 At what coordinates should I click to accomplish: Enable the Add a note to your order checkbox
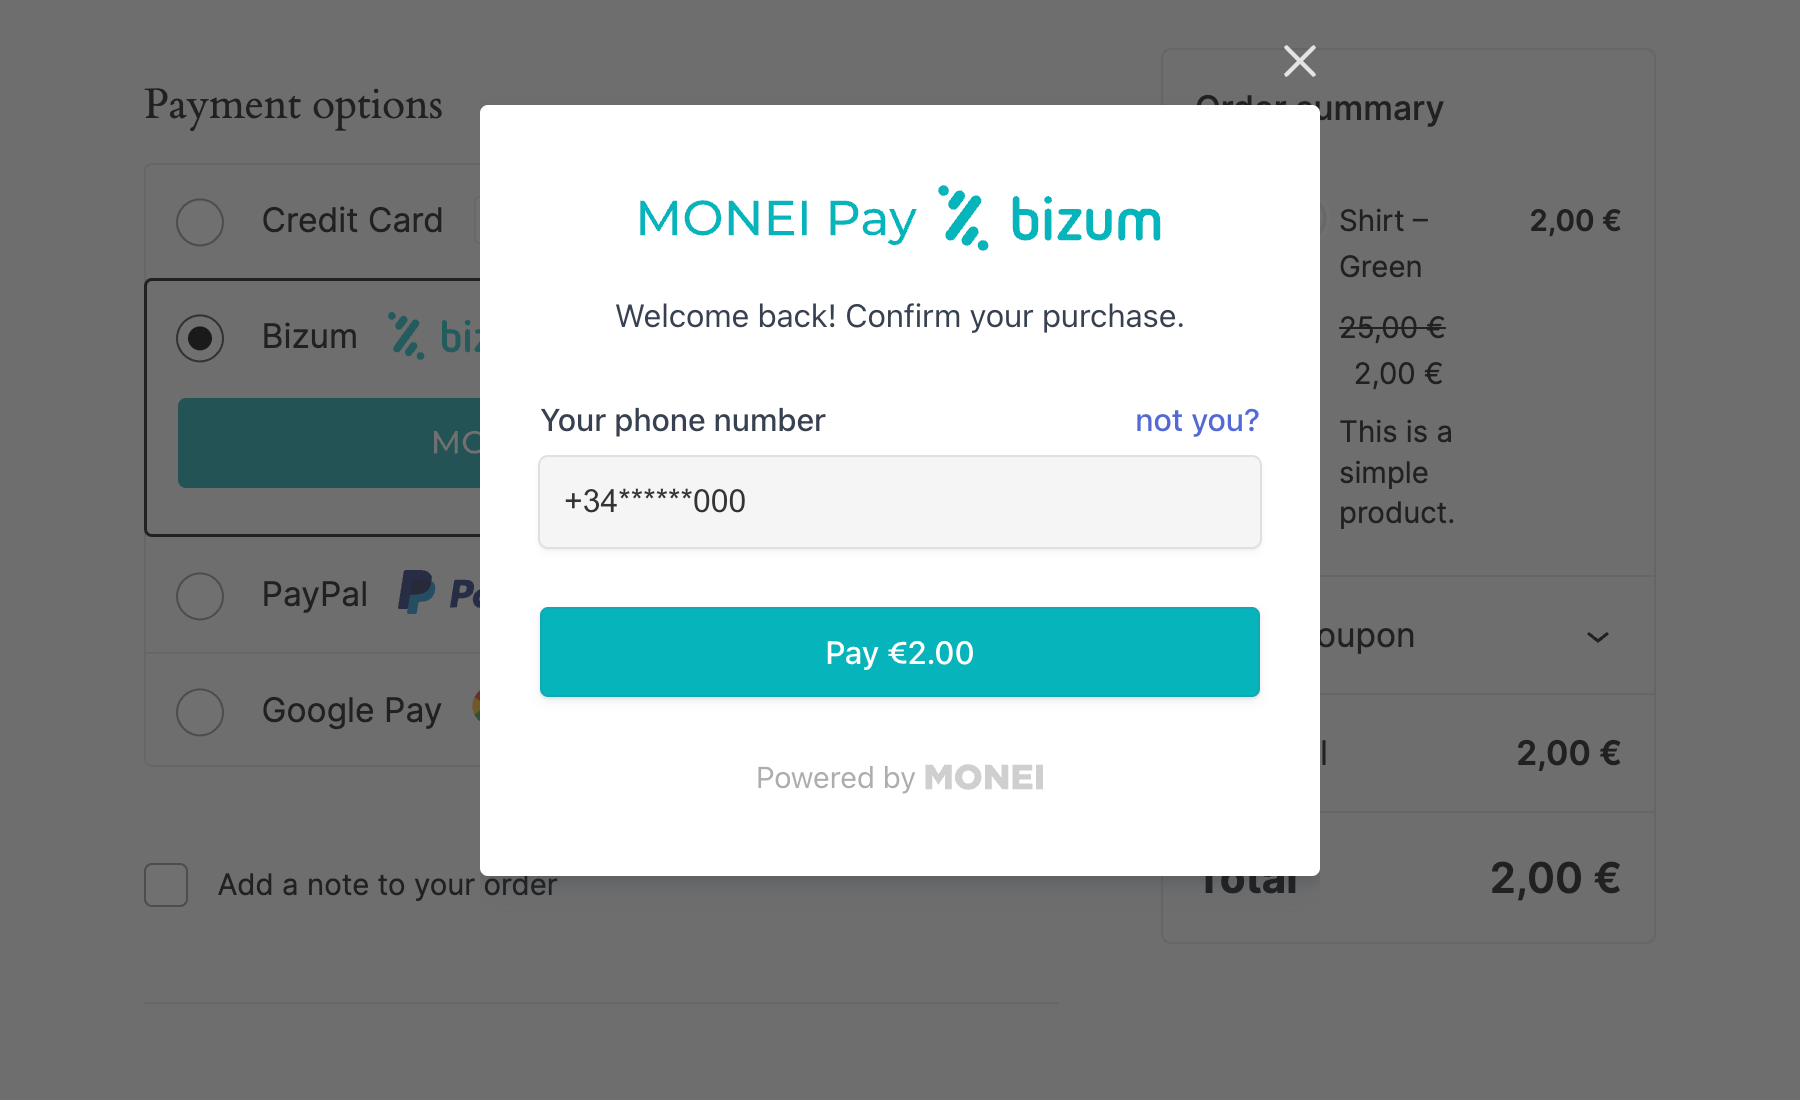point(166,884)
